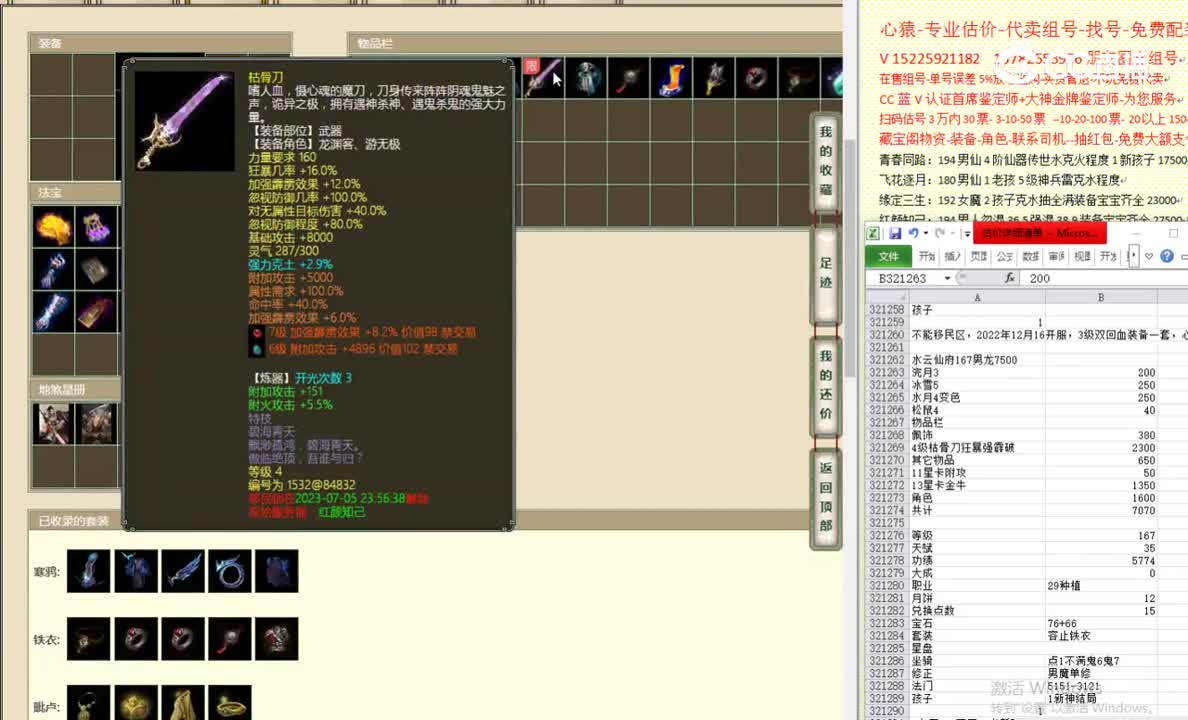
Task: Click the Excel Save icon
Action: (895, 234)
